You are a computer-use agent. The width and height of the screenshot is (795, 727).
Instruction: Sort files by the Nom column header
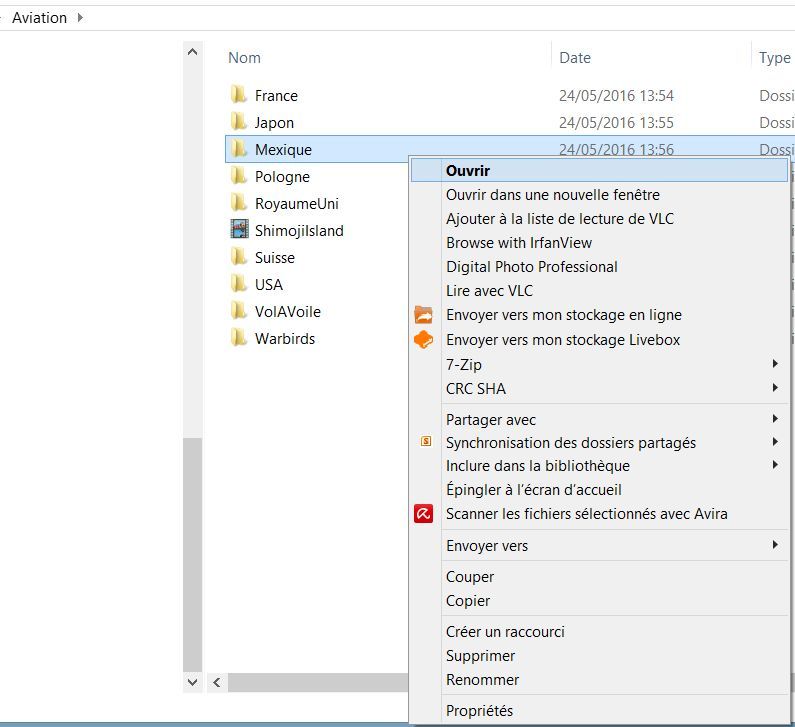244,58
